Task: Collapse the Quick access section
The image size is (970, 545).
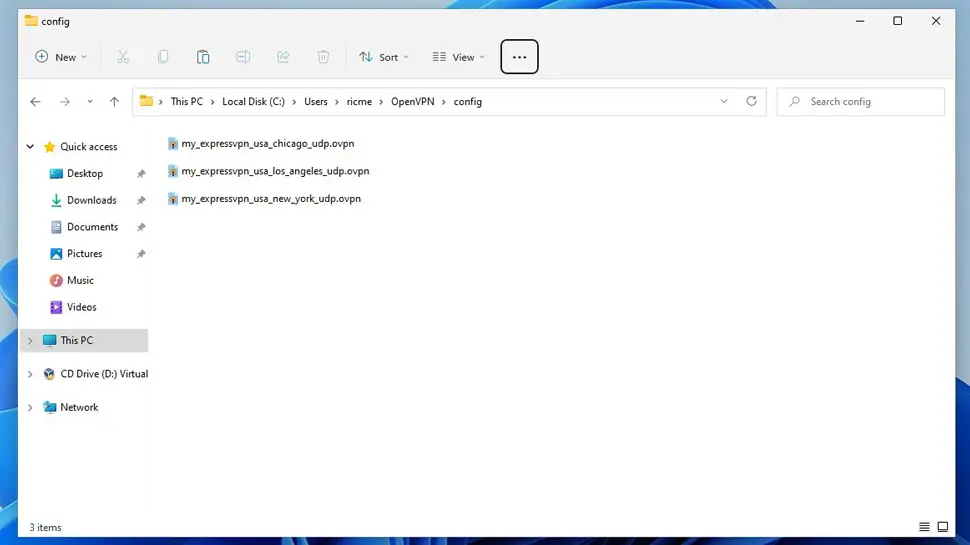Action: pos(30,147)
